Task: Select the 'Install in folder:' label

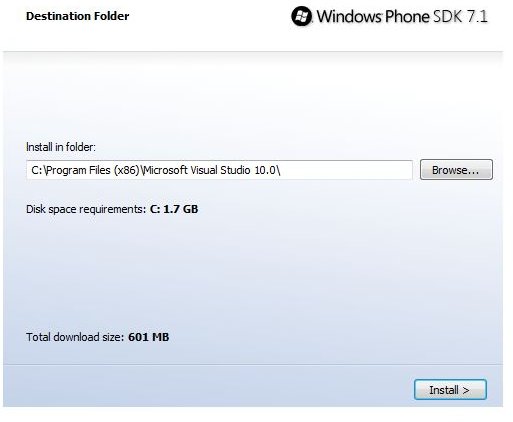Action: [61, 147]
